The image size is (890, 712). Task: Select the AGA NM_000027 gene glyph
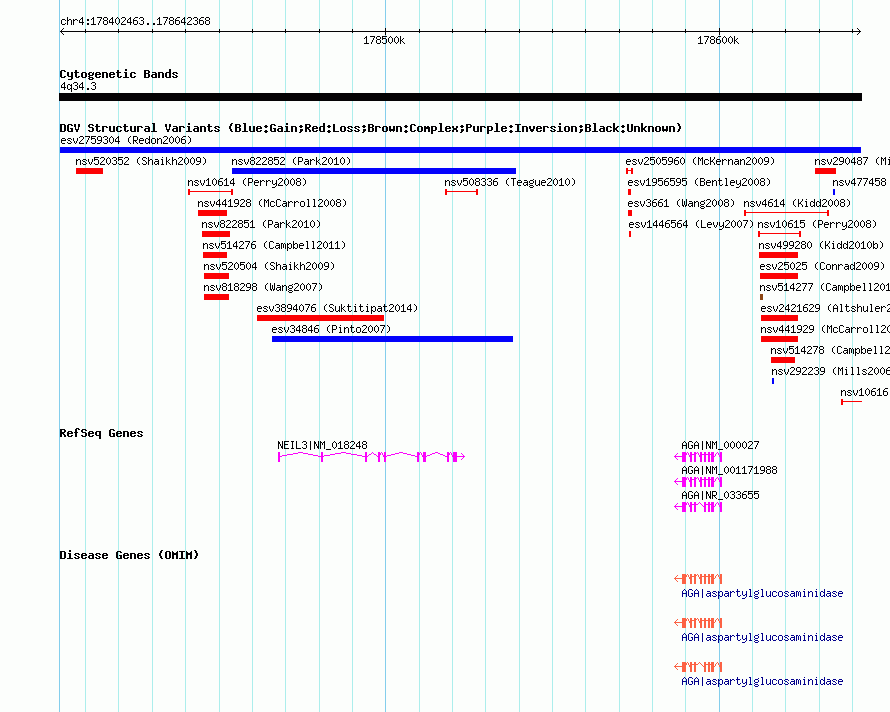[698, 456]
